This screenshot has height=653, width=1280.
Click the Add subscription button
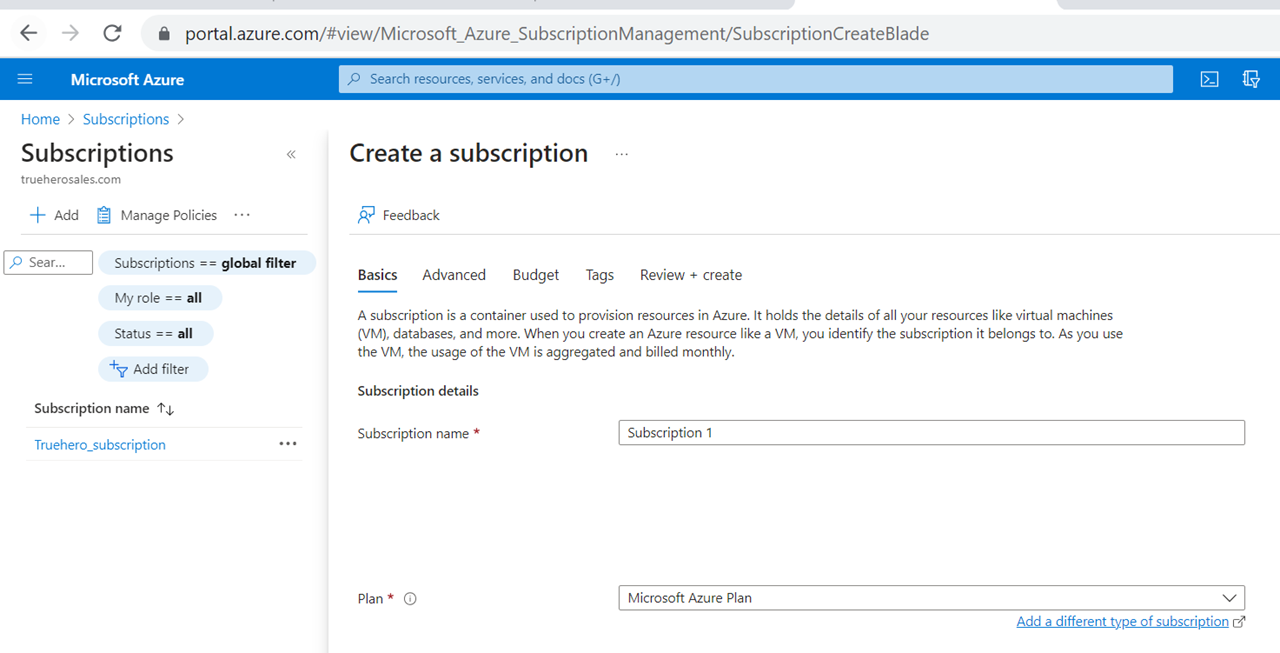coord(54,215)
